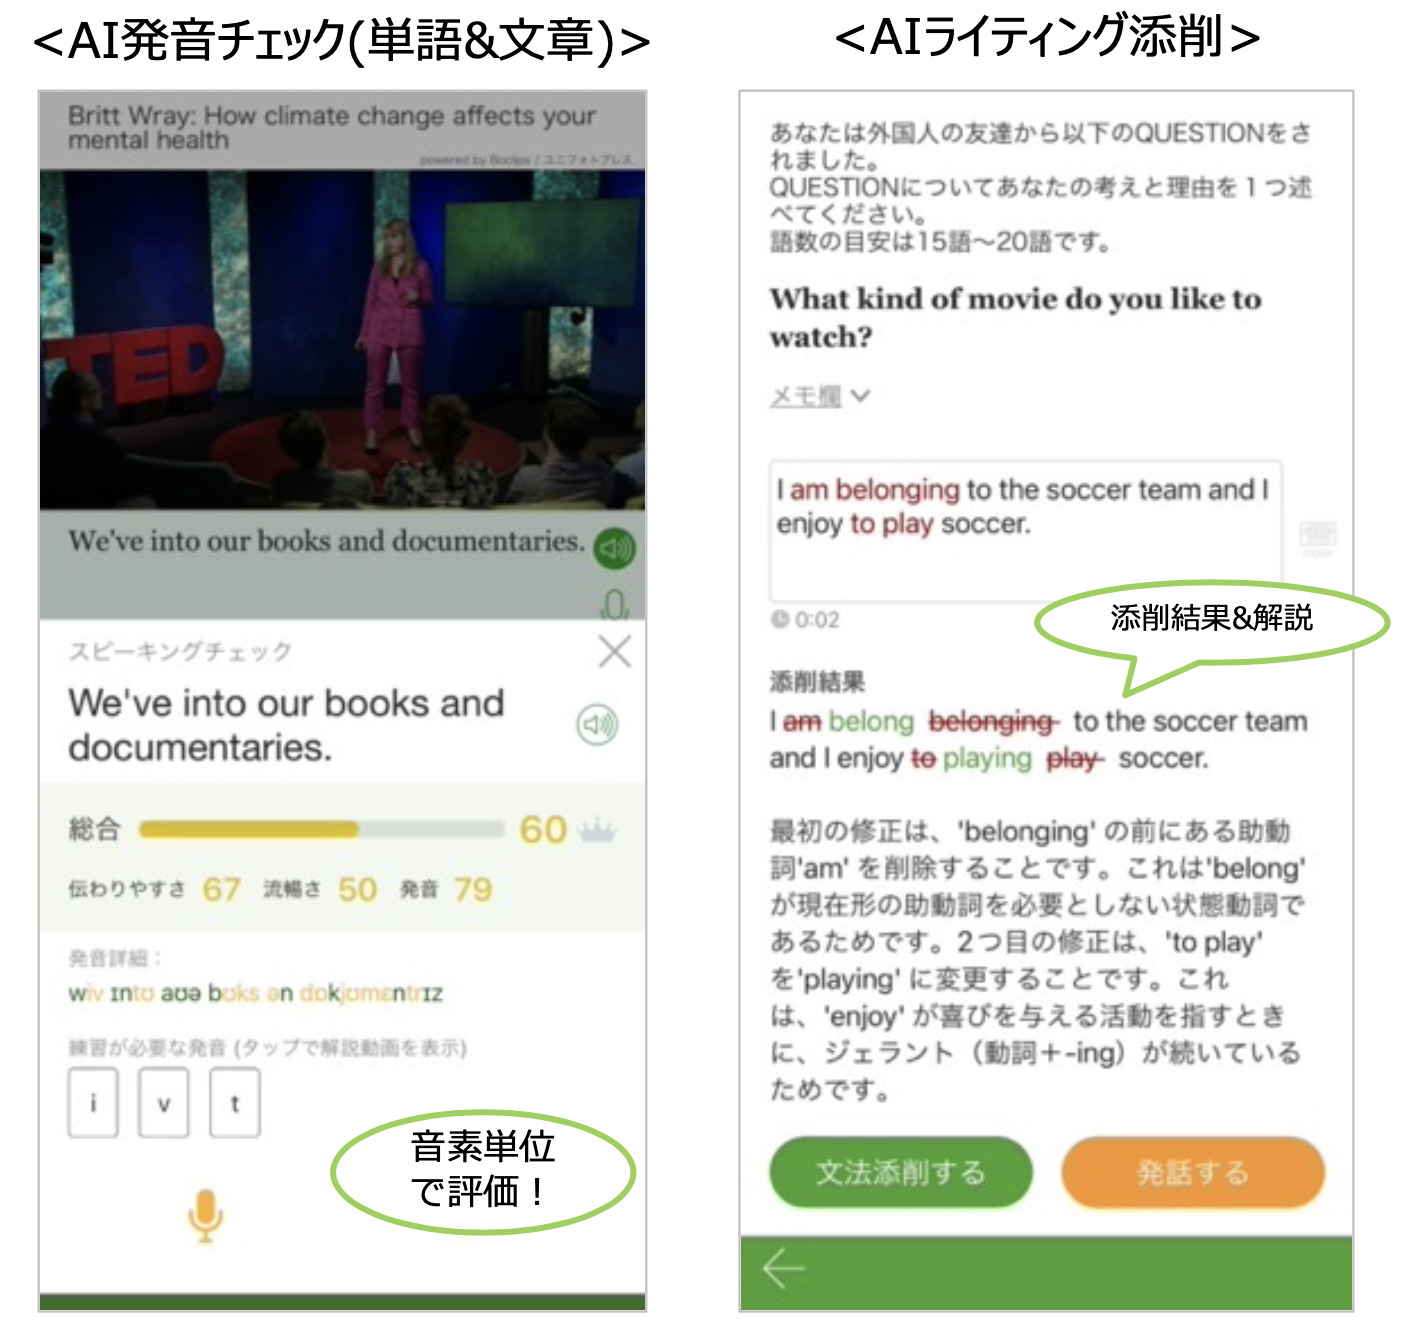Go back with the left arrow icon
Screen dimensions: 1414x1336
783,1269
